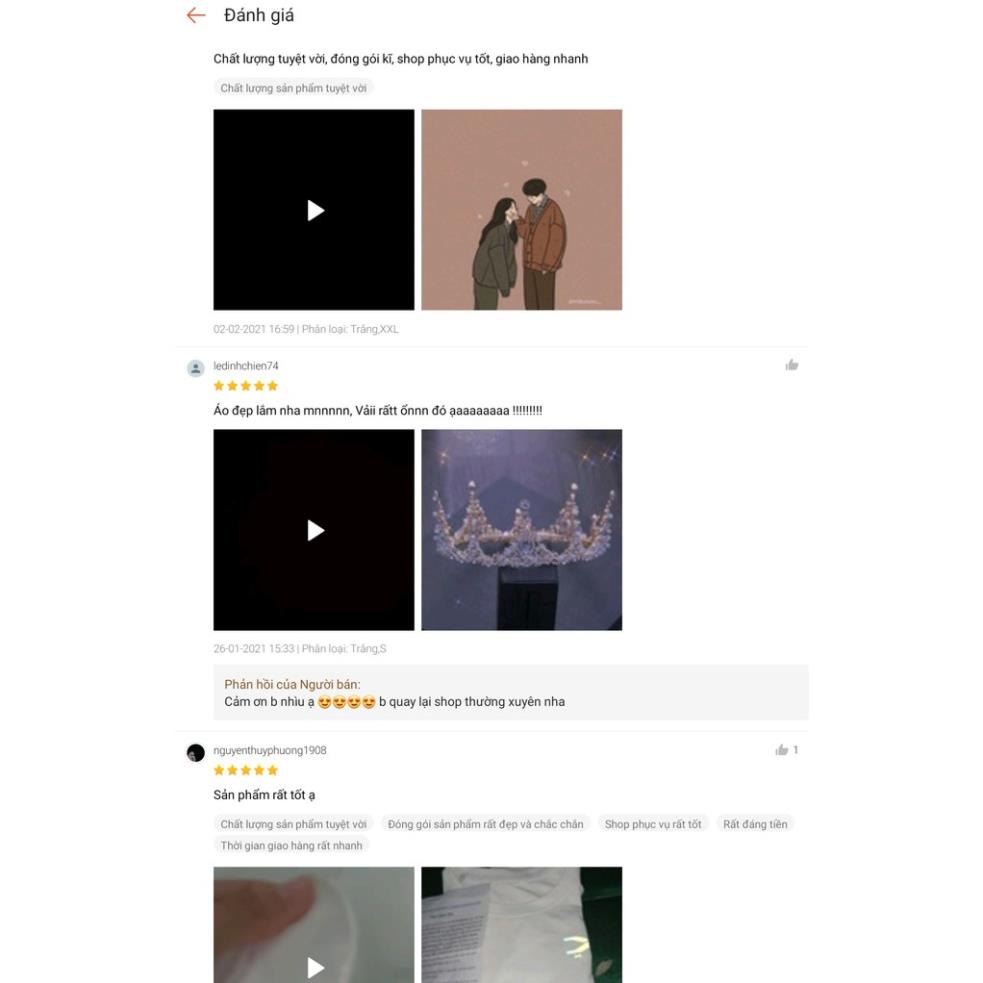The width and height of the screenshot is (983, 983).
Task: Select the 'Rất đáng tiền' tag
Action: pyautogui.click(x=755, y=824)
